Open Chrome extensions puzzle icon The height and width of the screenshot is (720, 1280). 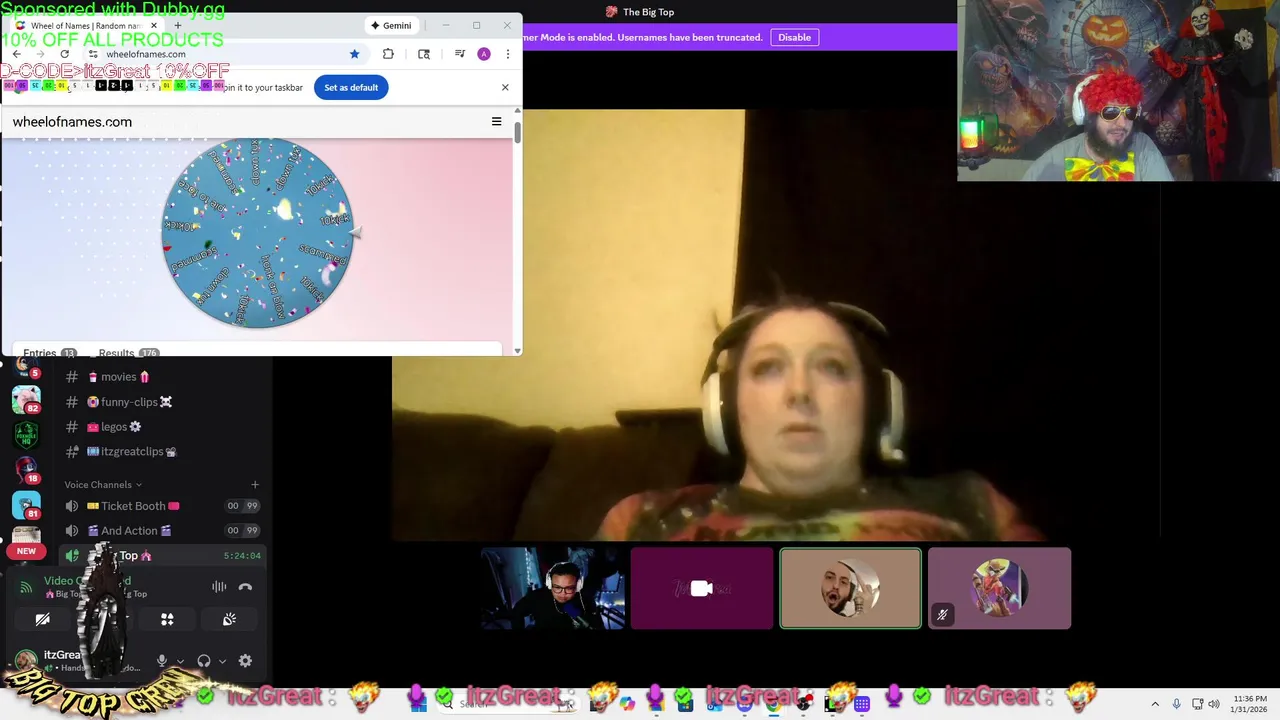pos(388,54)
